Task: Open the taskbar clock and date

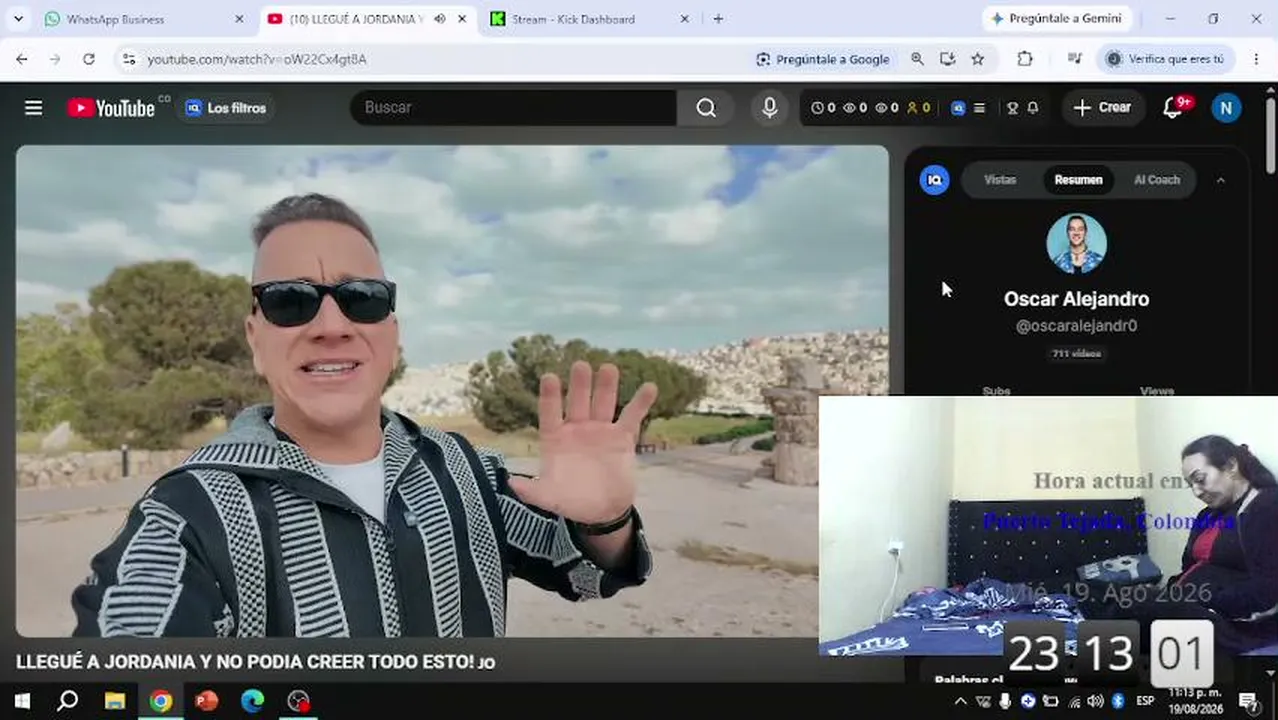Action: point(1195,701)
